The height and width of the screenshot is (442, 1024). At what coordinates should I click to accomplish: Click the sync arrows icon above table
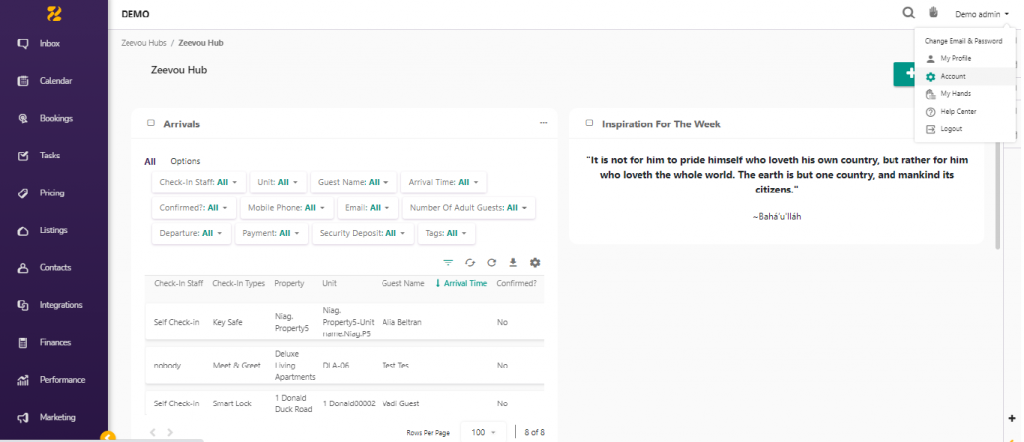coord(470,262)
